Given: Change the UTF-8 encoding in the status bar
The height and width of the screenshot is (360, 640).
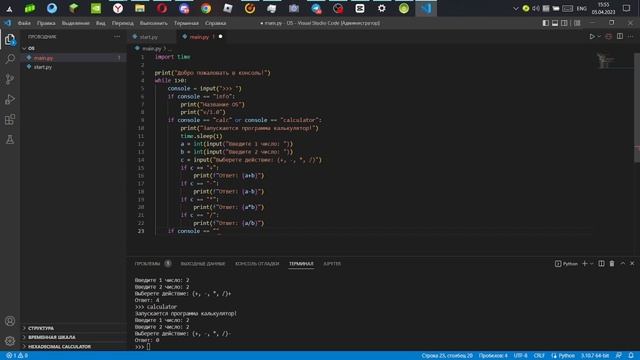Looking at the screenshot, I should 520,356.
